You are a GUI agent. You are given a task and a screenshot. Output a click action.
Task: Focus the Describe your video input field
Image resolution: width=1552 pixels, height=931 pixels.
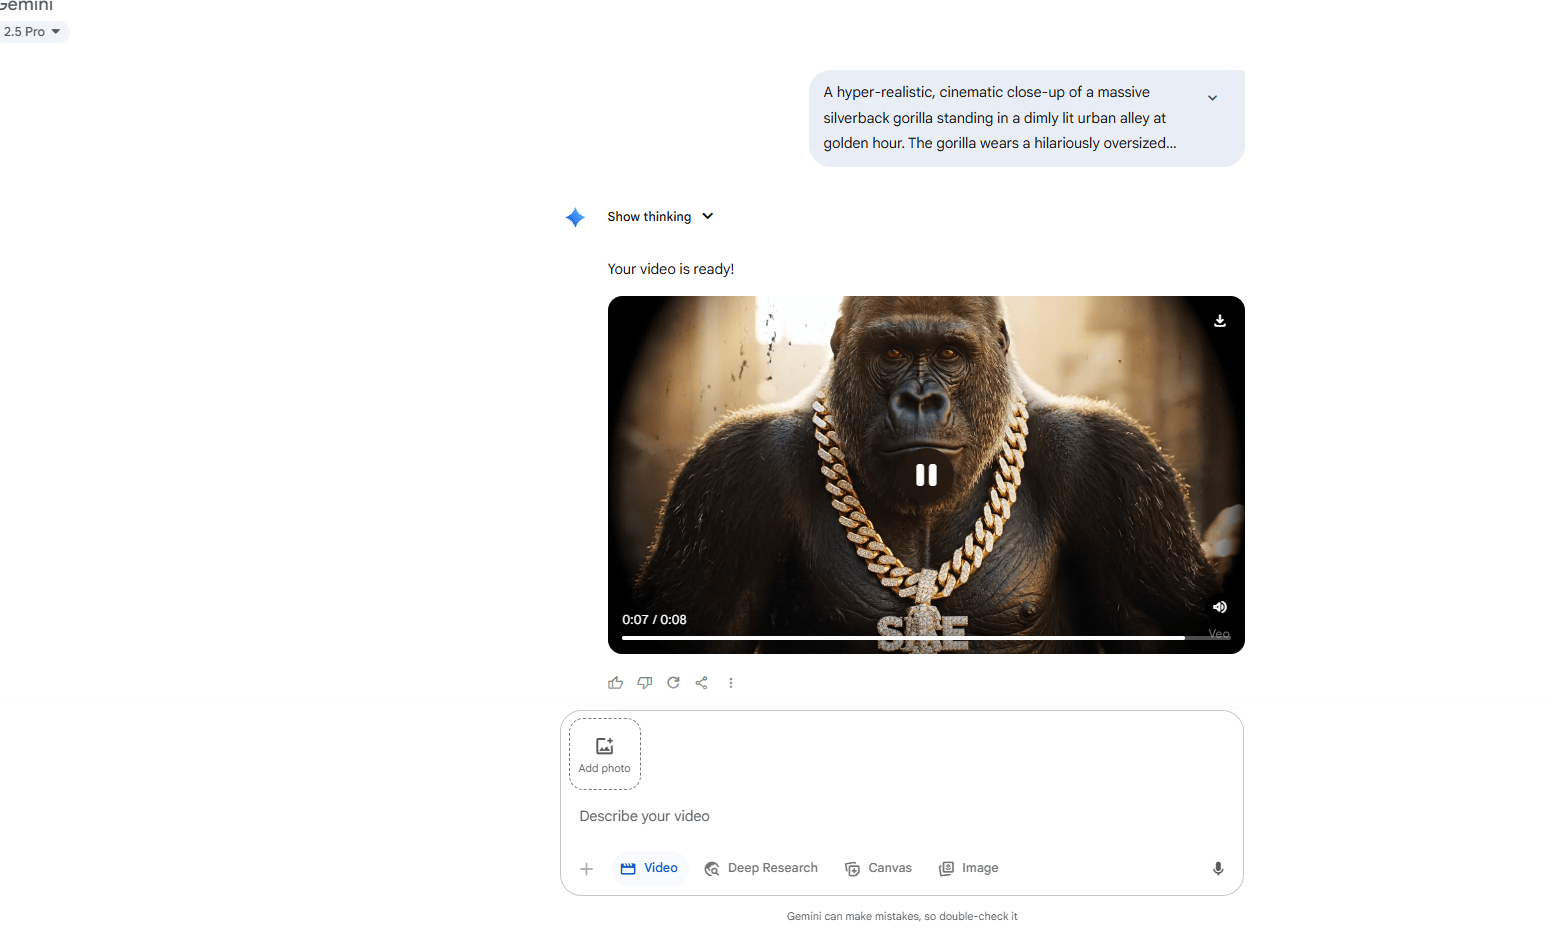pyautogui.click(x=900, y=816)
